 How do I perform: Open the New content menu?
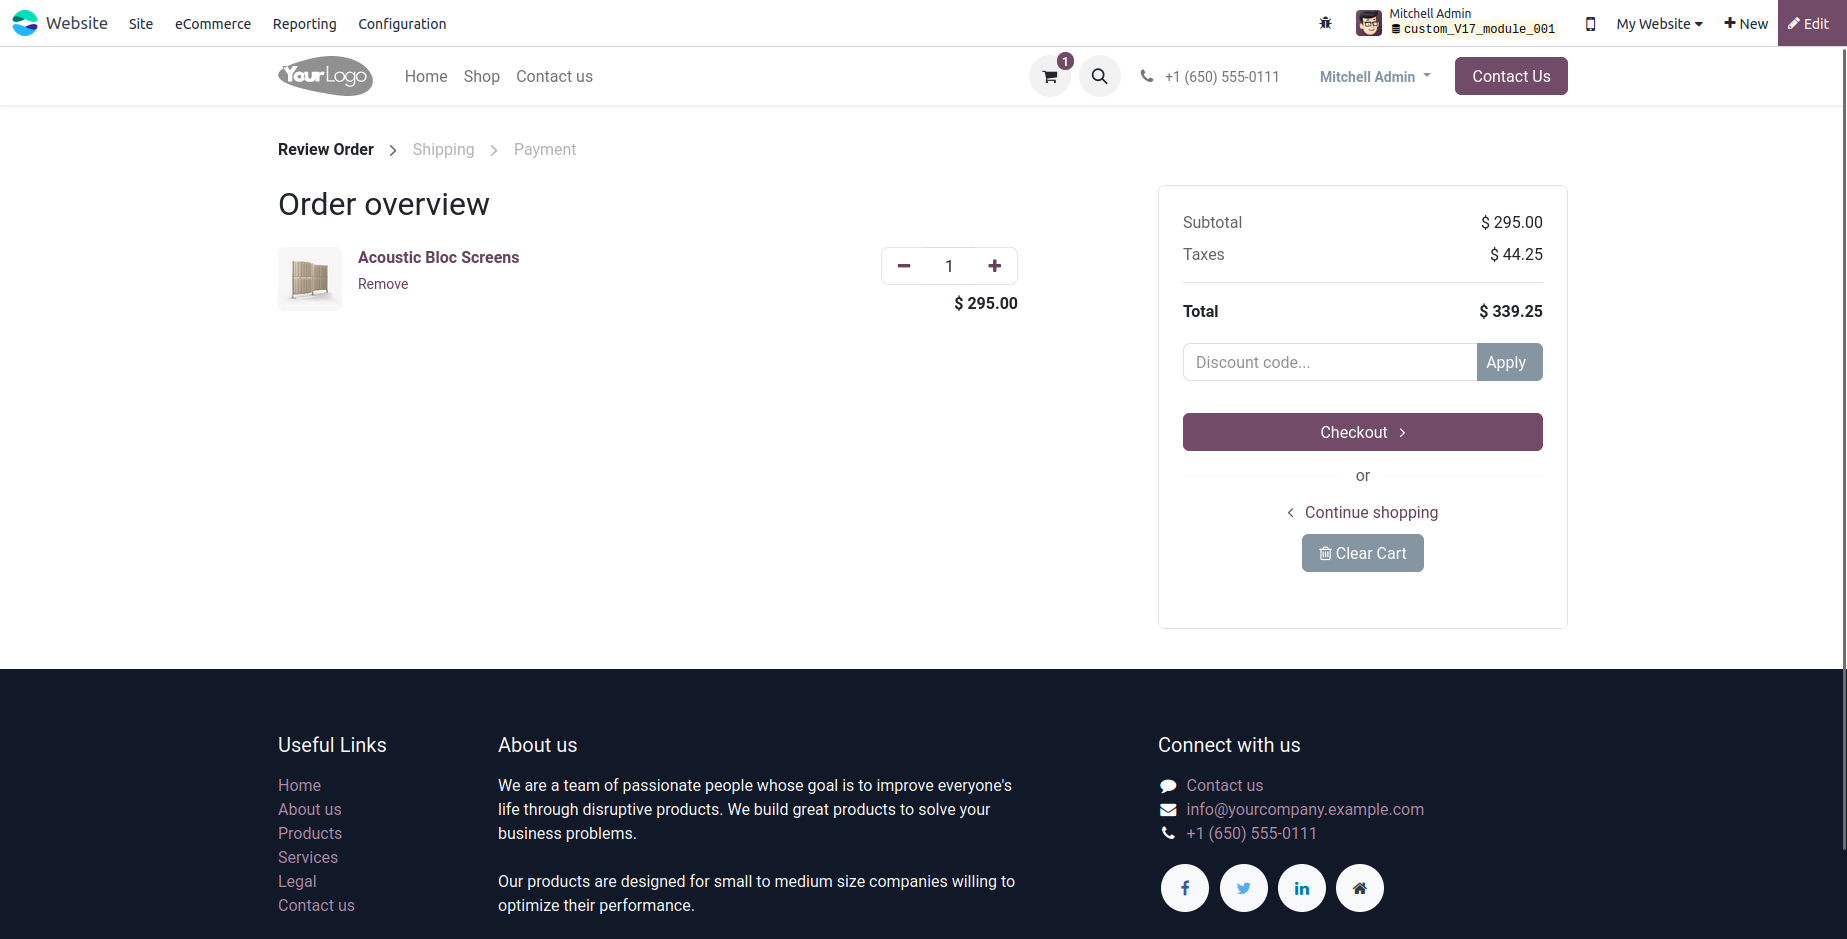click(x=1746, y=24)
